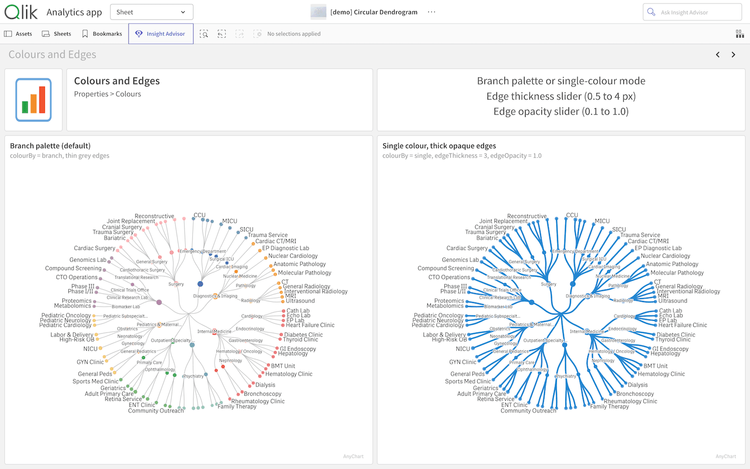Click the bar chart image tile
This screenshot has width=750, height=469.
point(33,99)
